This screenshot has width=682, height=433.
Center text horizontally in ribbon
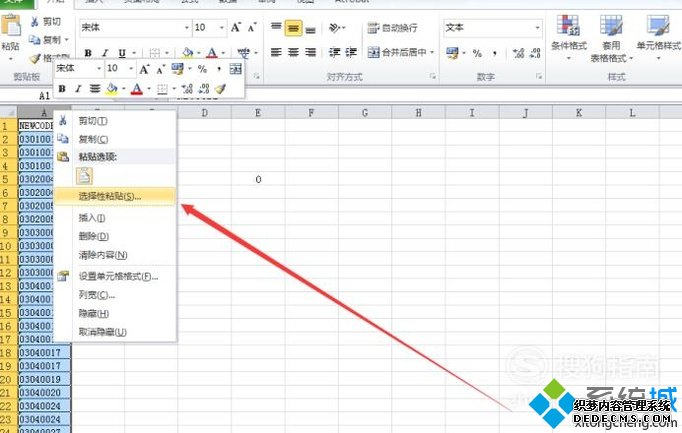pyautogui.click(x=294, y=53)
